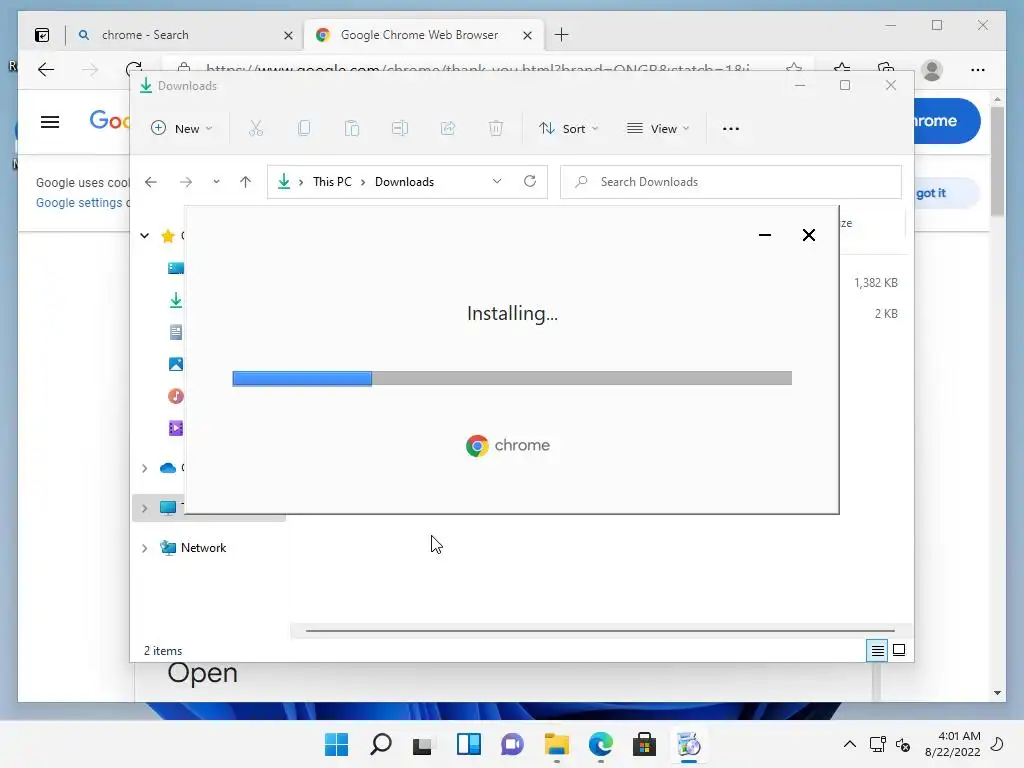Select the Documents icon in sidebar
The image size is (1024, 768).
click(176, 332)
